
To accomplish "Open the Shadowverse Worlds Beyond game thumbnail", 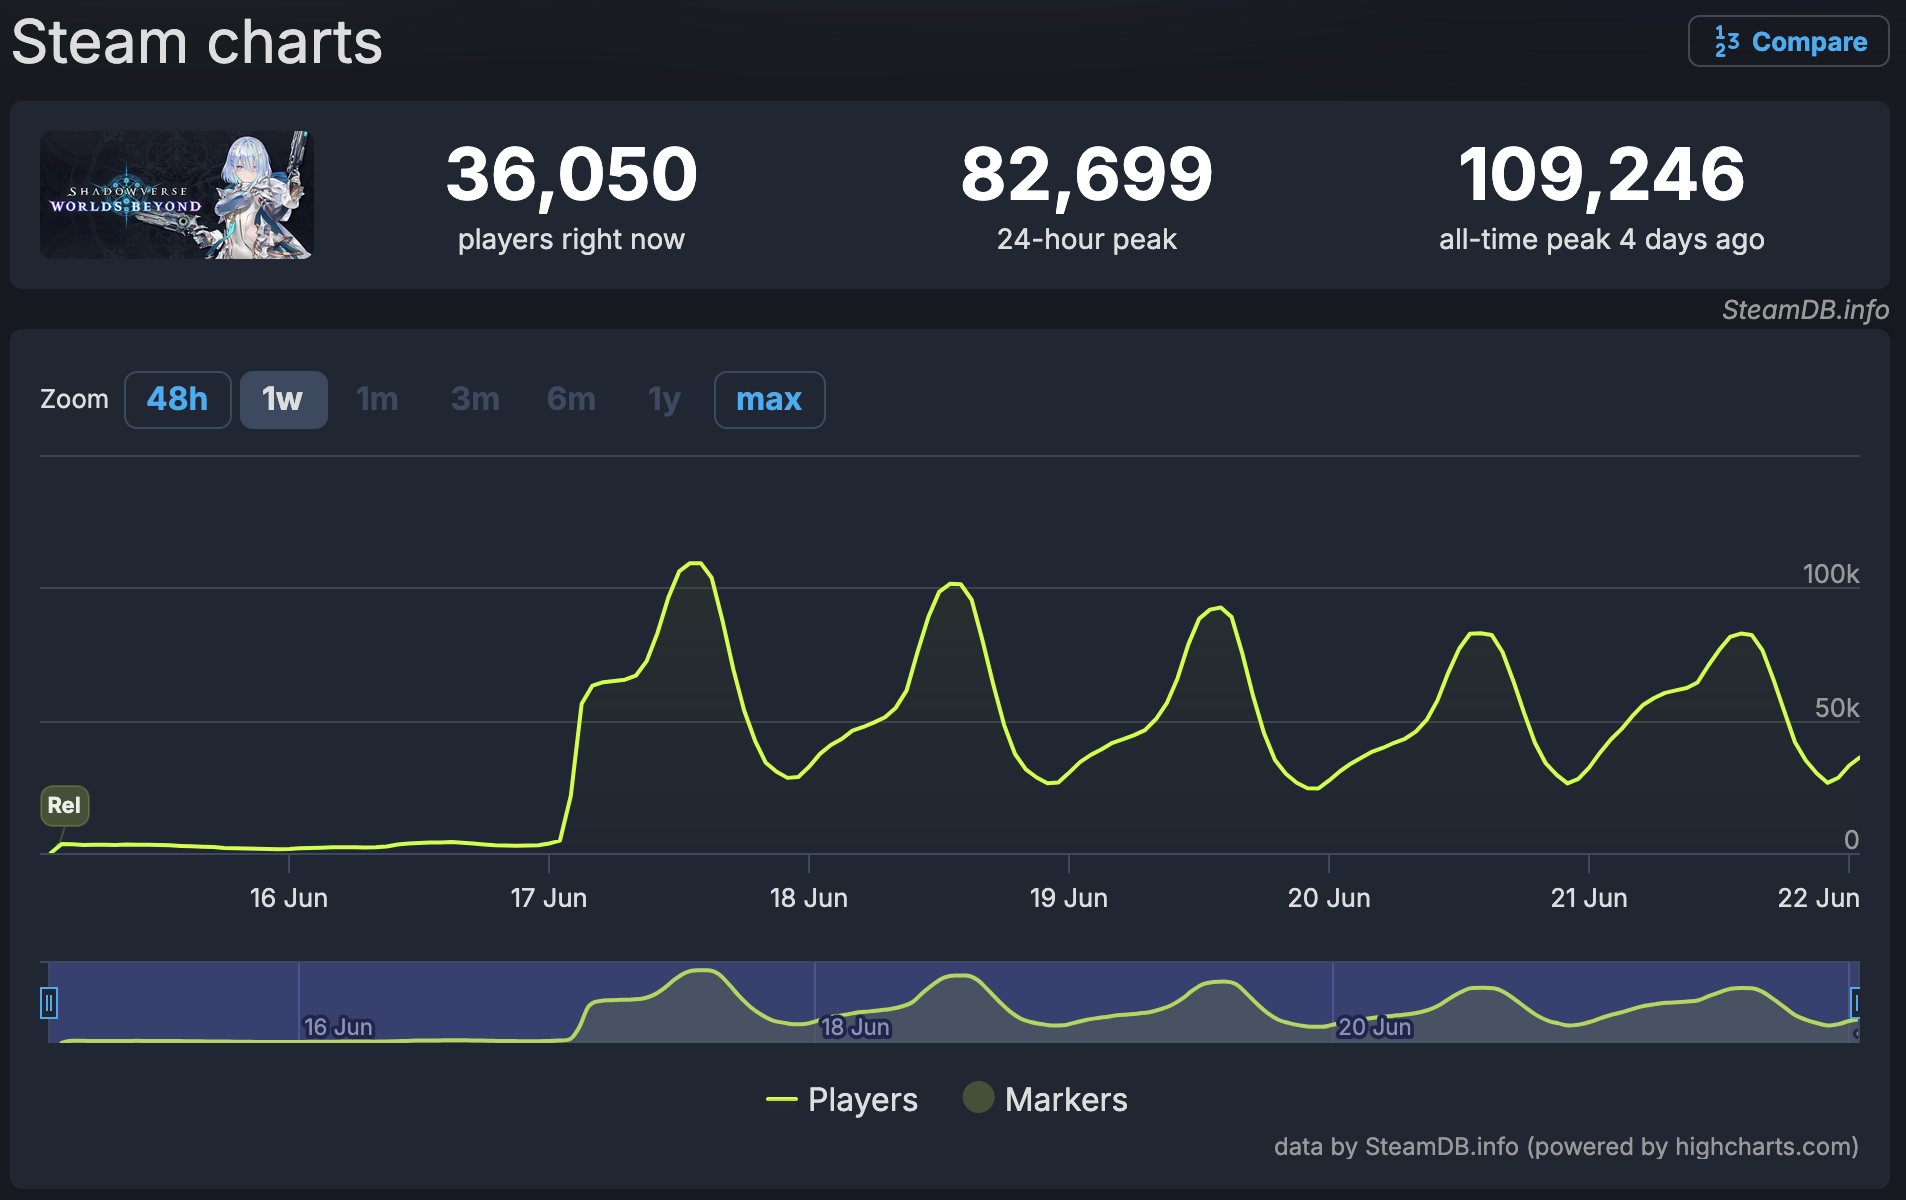I will 177,195.
